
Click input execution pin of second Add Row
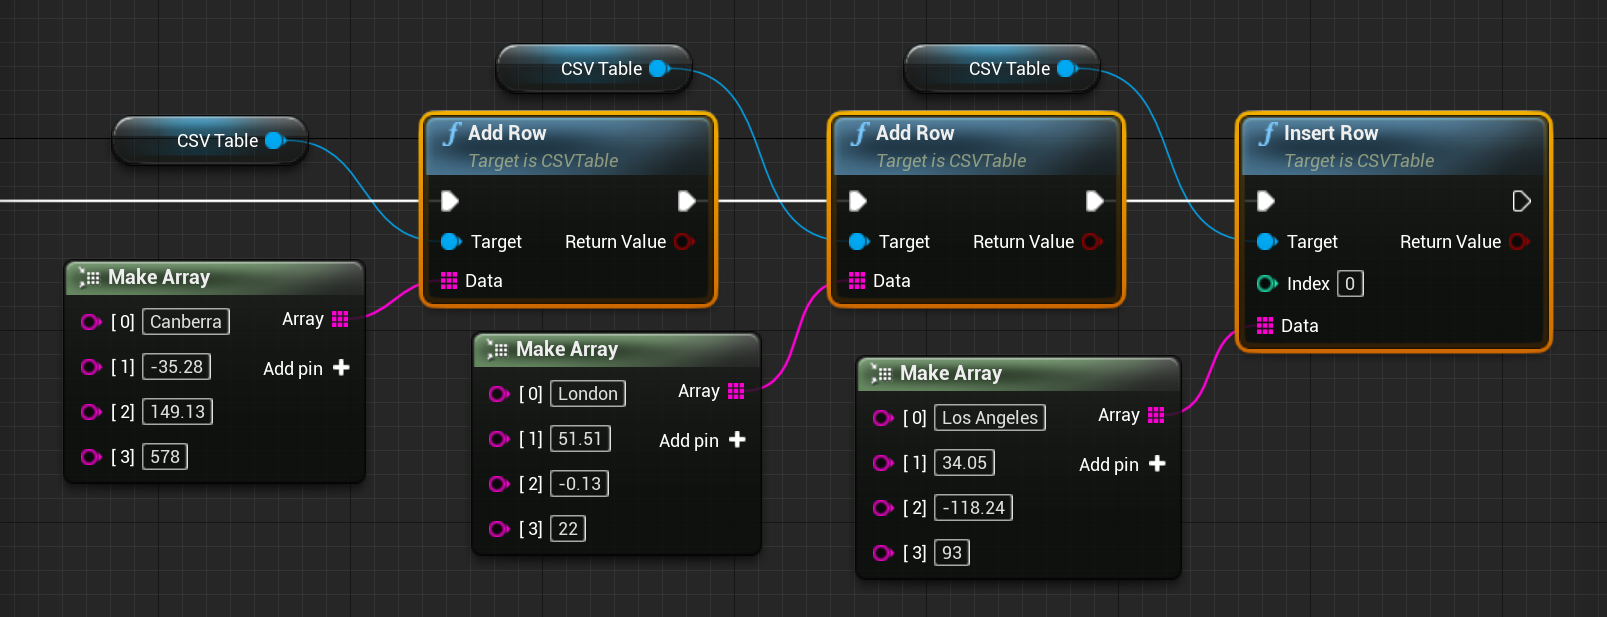tap(857, 201)
